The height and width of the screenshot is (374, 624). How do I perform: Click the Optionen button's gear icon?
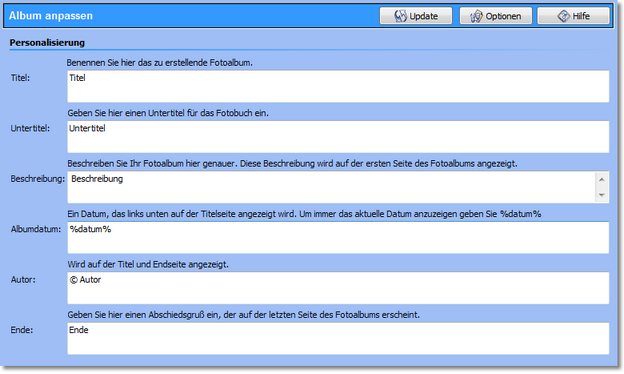(x=476, y=16)
